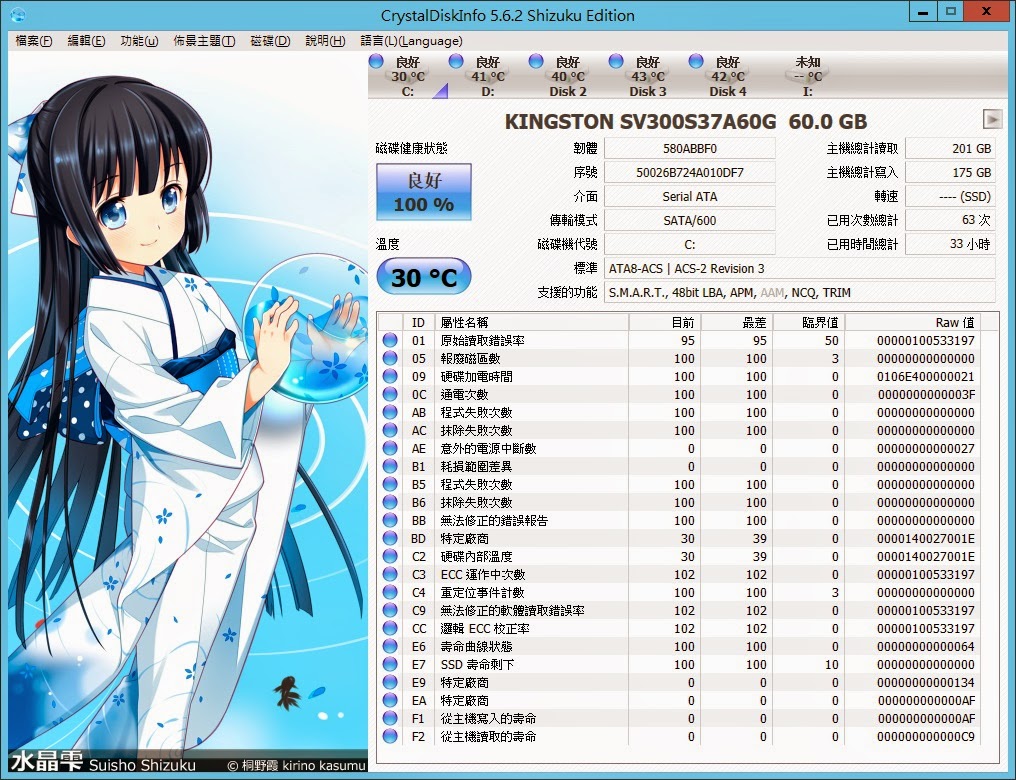Click the supported features field with TRIM
Image resolution: width=1016 pixels, height=780 pixels.
[x=800, y=292]
